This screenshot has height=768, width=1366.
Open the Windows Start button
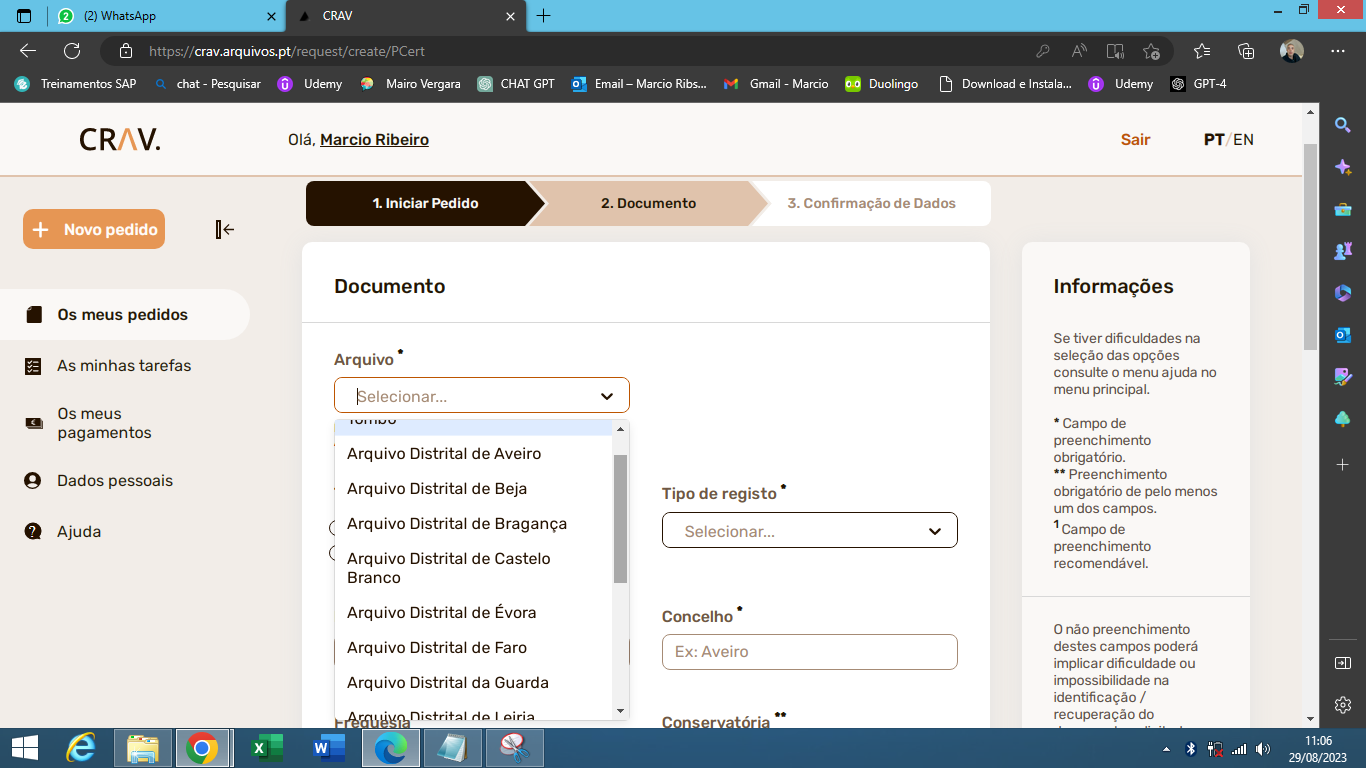coord(24,748)
